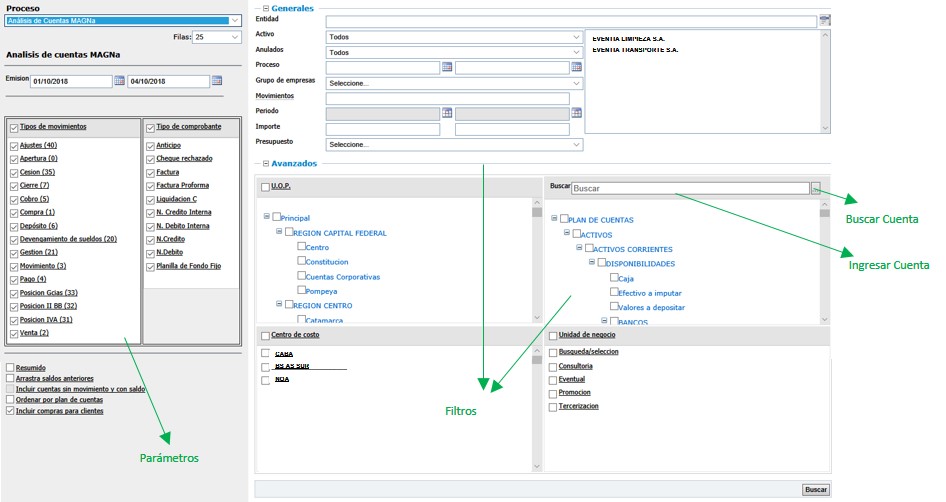
Task: Check the Consultoria unidad de negocio box
Action: 553,366
